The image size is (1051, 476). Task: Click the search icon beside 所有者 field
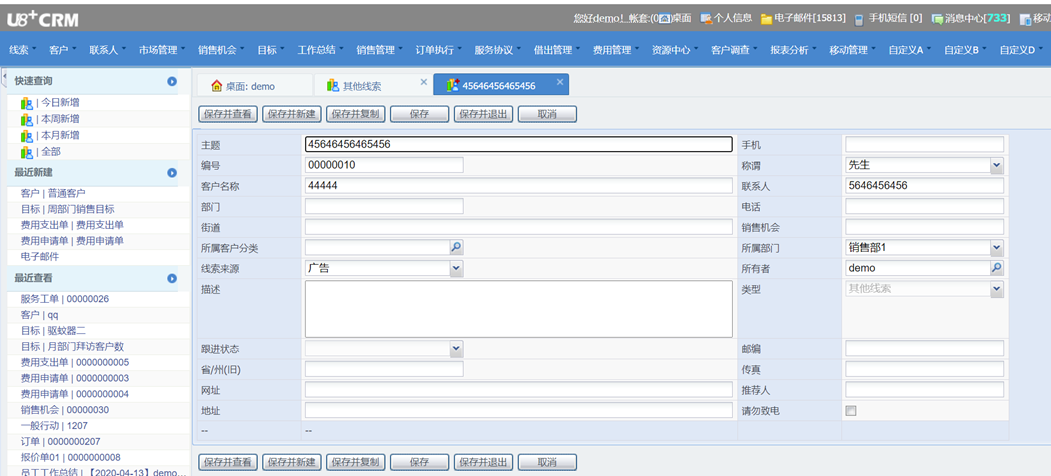click(x=997, y=268)
